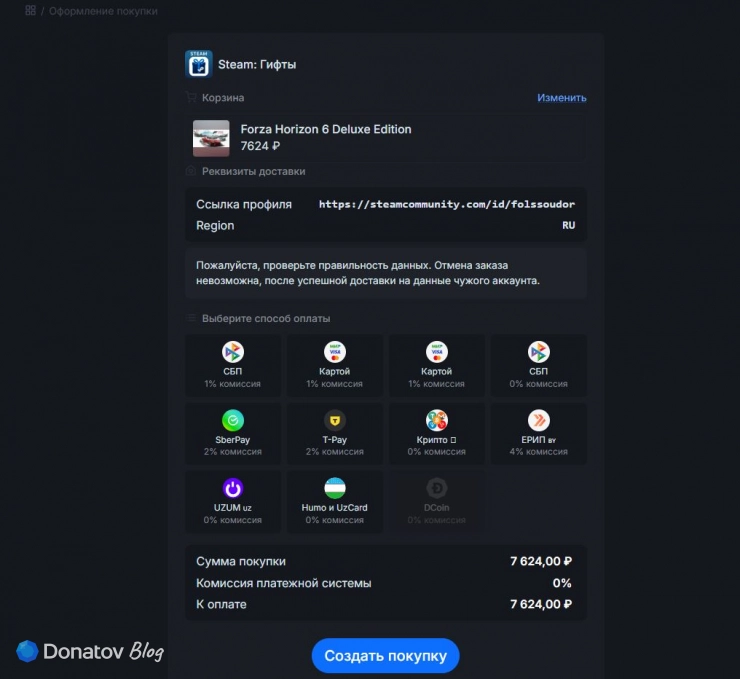Select the second Картой payment option
740x679 pixels.
click(x=437, y=365)
